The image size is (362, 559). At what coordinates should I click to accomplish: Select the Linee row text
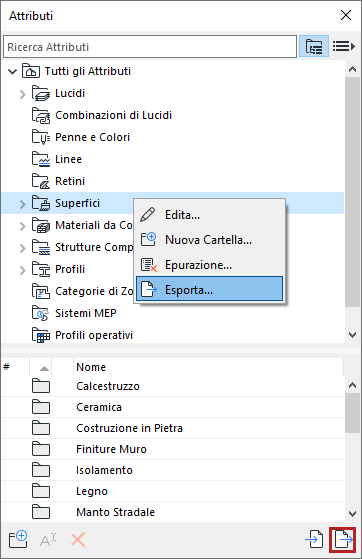coord(68,159)
